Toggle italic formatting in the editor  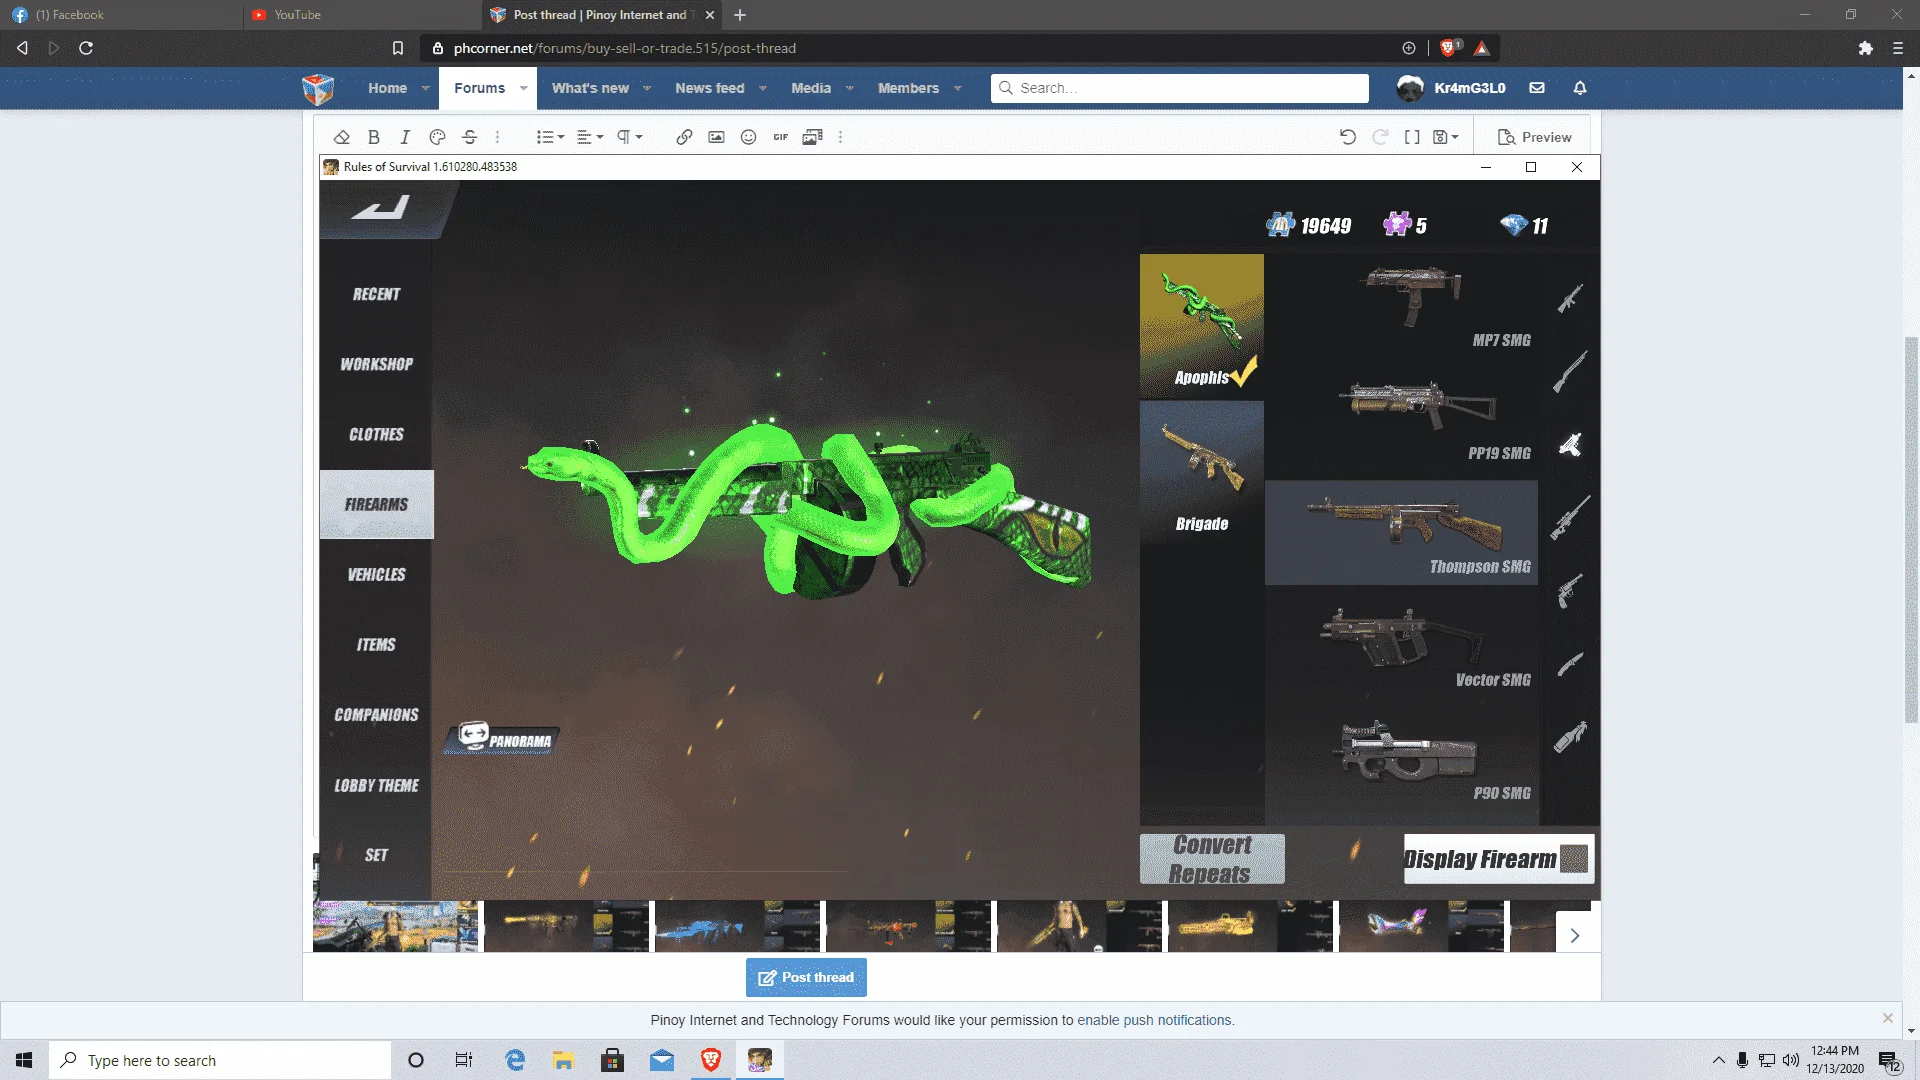click(405, 137)
